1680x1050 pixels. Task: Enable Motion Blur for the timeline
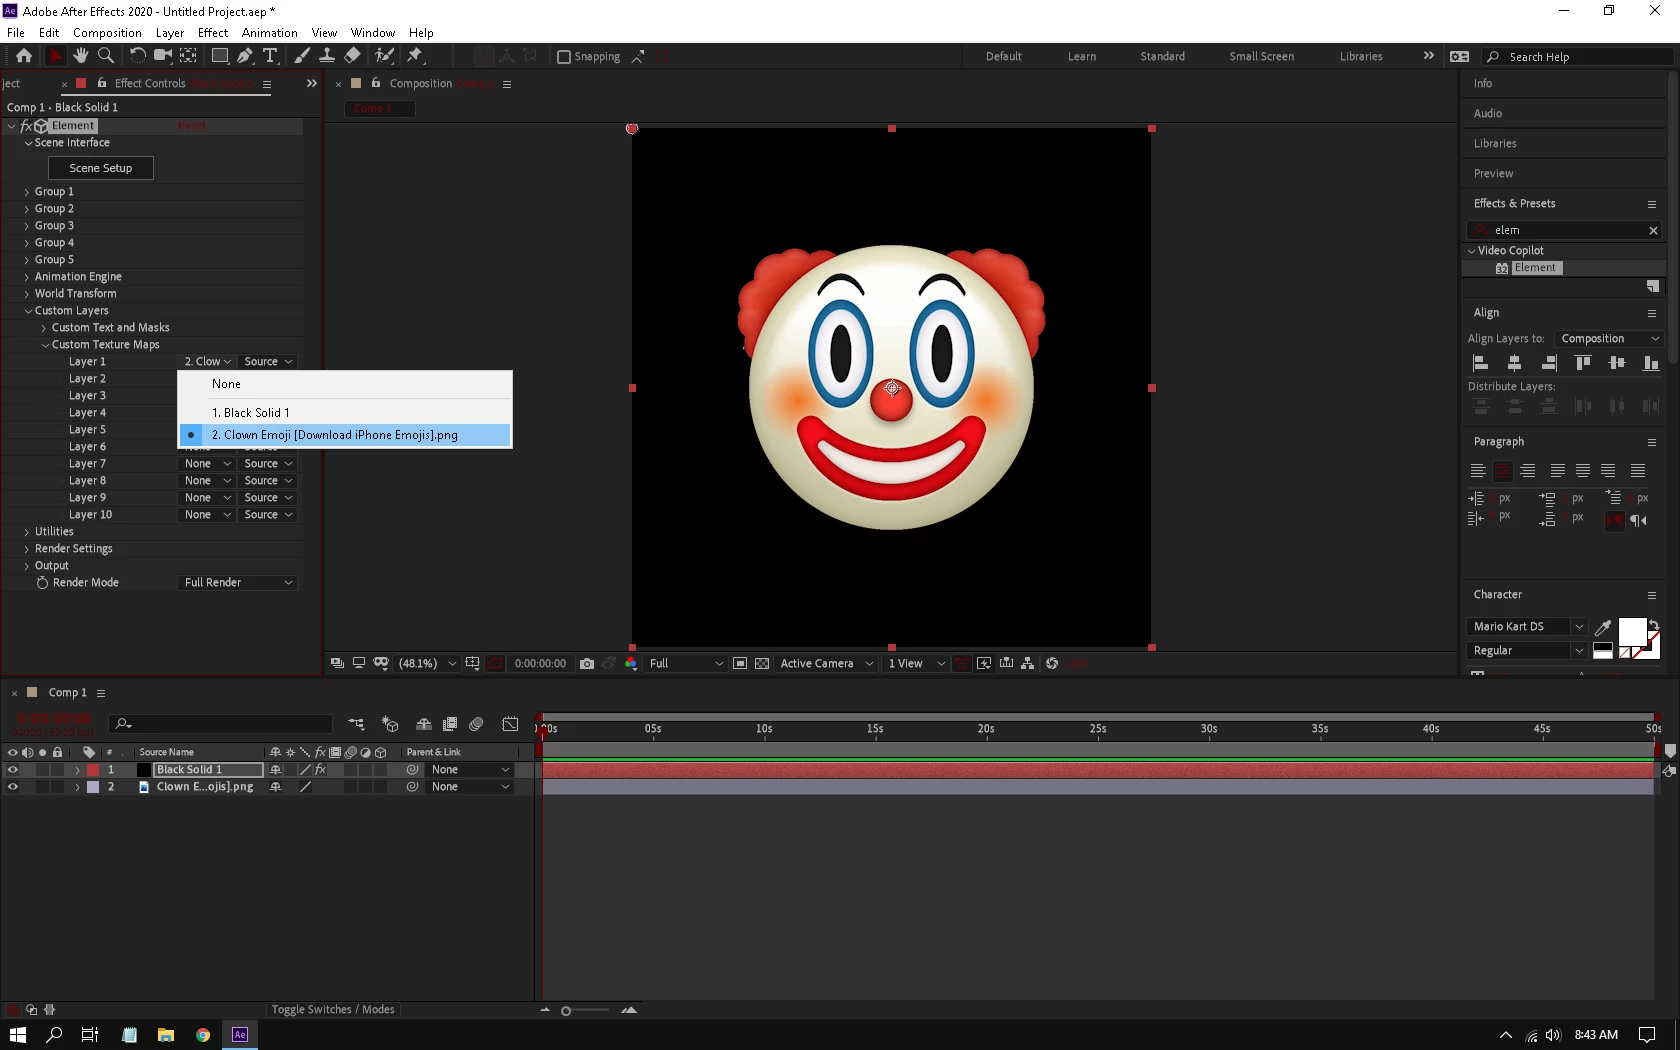[476, 724]
